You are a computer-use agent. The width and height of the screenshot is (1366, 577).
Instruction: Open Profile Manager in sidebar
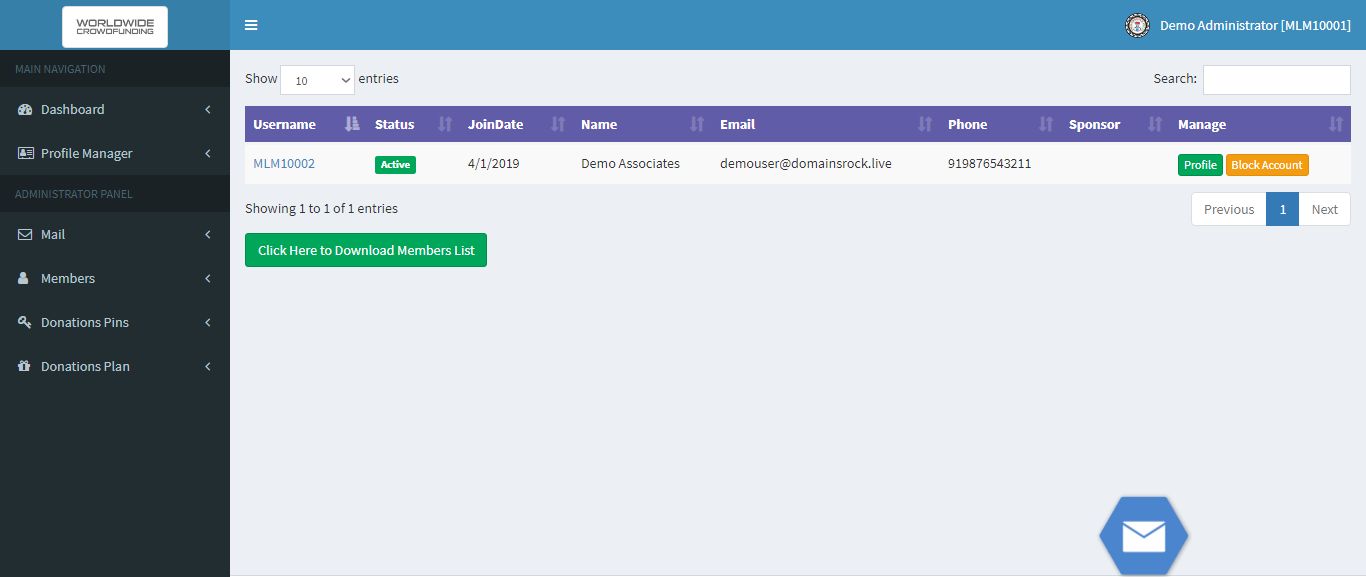point(115,153)
